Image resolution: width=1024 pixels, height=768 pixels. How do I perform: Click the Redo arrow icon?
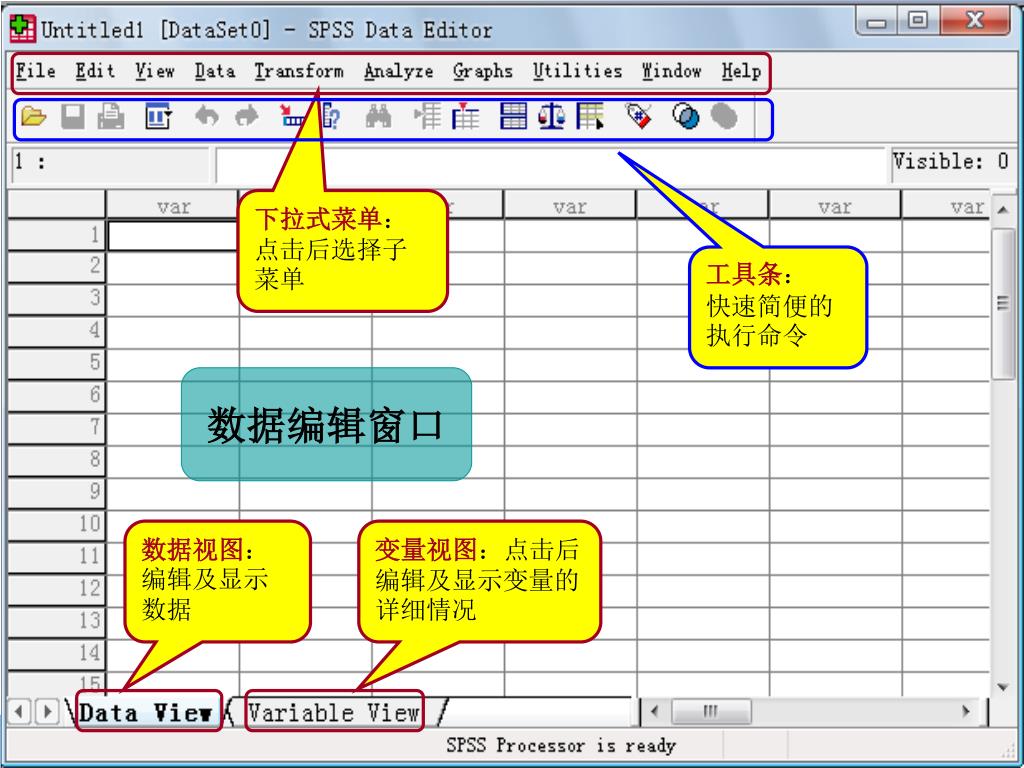click(247, 117)
